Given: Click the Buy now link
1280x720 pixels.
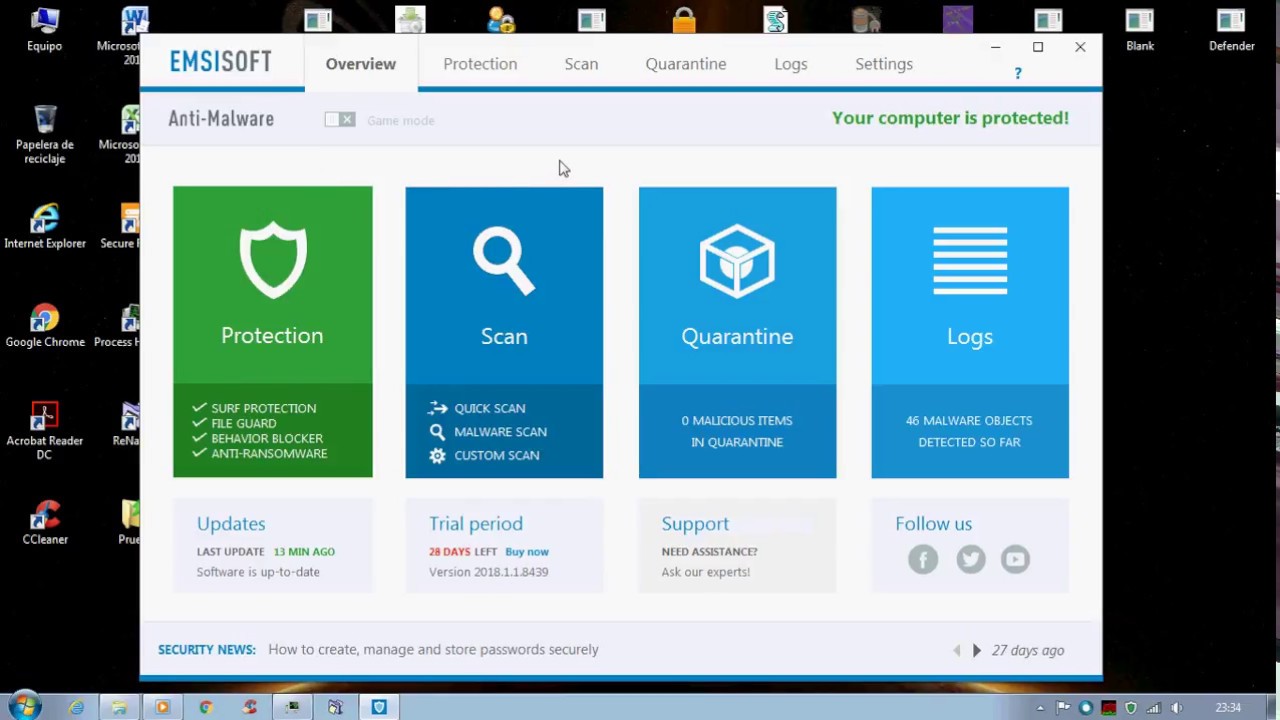Looking at the screenshot, I should click(x=527, y=552).
